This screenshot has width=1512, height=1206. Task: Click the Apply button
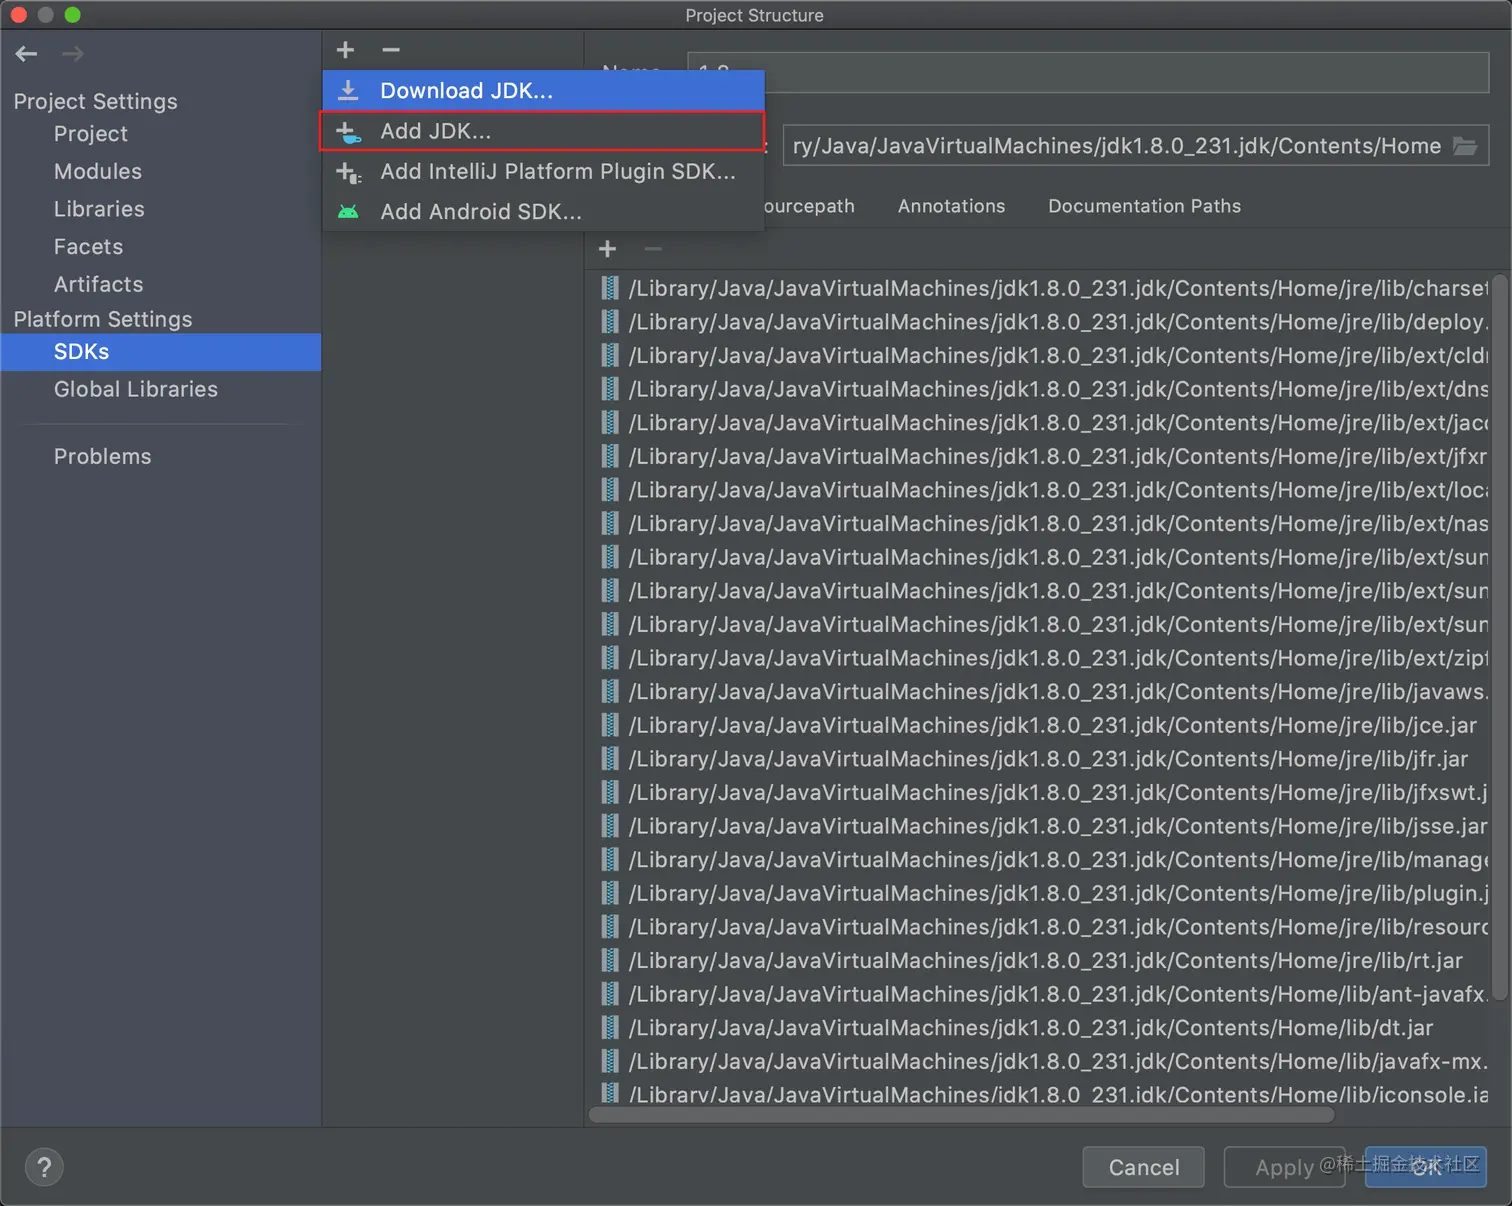[1284, 1167]
